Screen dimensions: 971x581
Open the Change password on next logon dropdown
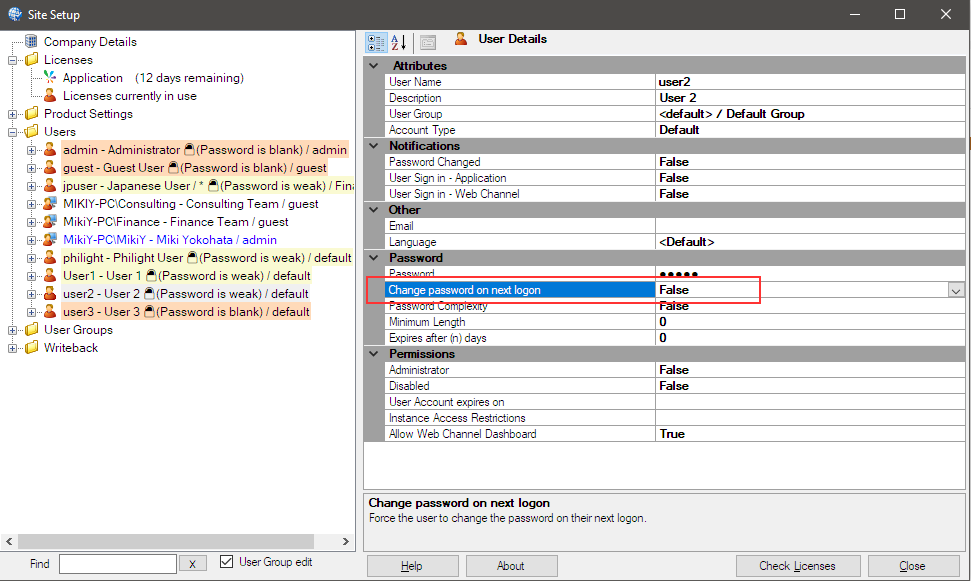tap(956, 290)
